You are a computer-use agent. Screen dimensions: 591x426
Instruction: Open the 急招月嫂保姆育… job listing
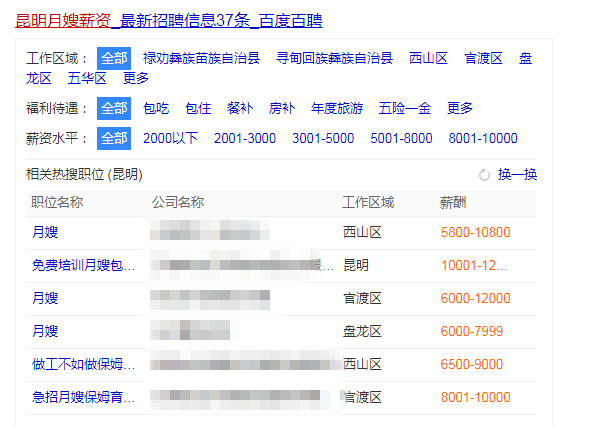84,397
